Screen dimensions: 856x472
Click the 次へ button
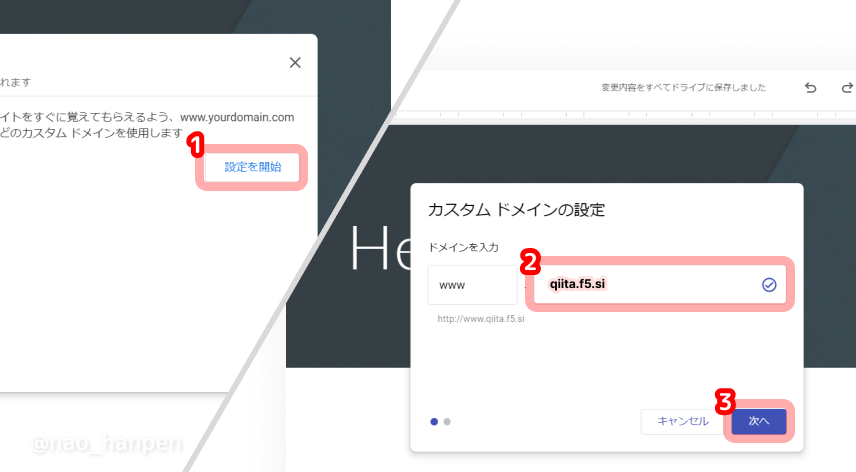[x=759, y=421]
